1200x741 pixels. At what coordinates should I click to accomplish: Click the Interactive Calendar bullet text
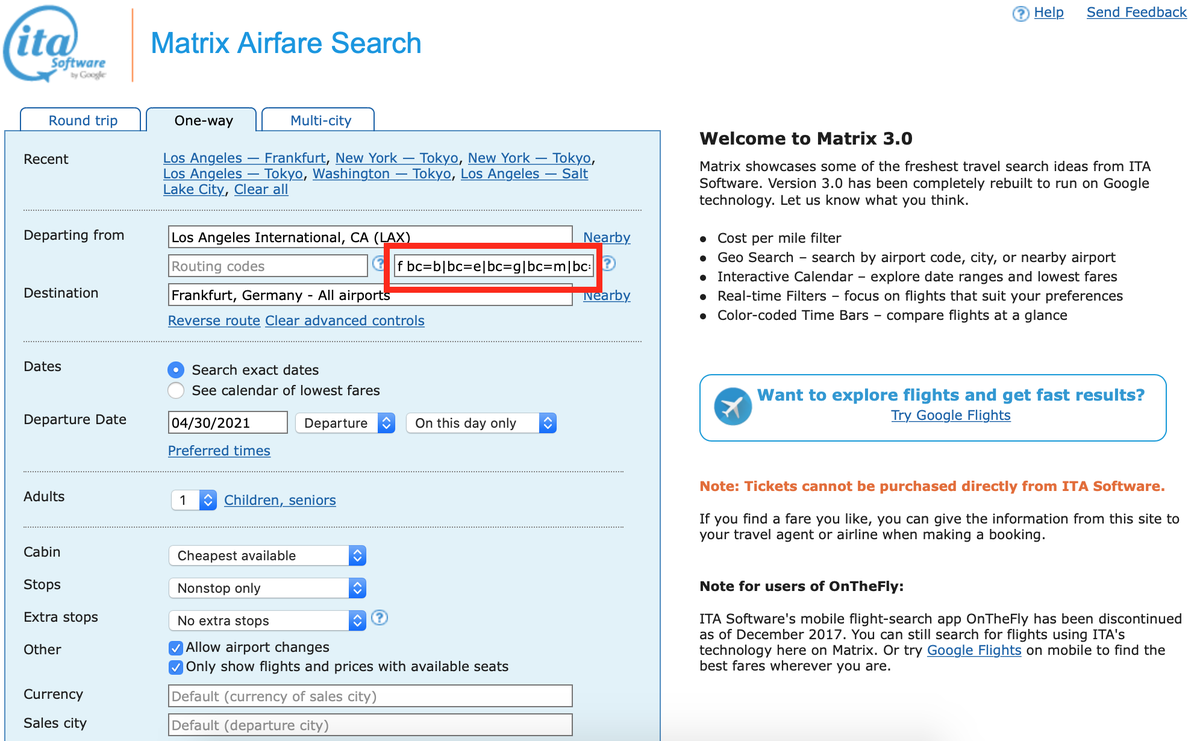917,276
